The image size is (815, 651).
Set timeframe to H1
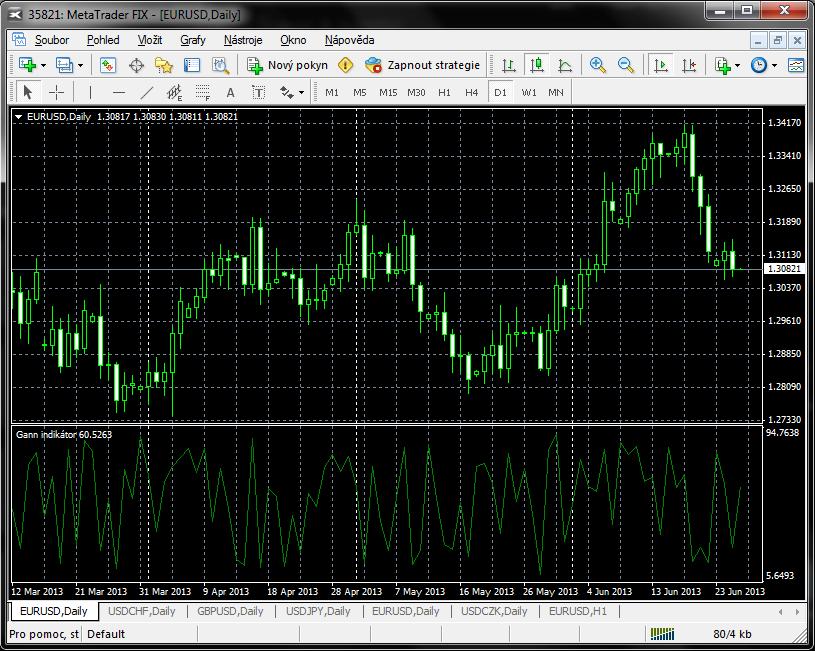(444, 93)
